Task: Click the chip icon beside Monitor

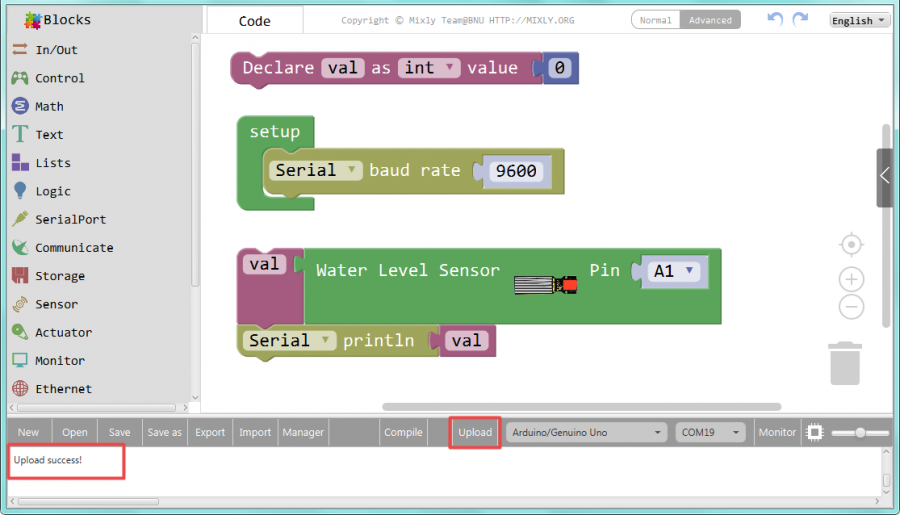Action: 815,432
